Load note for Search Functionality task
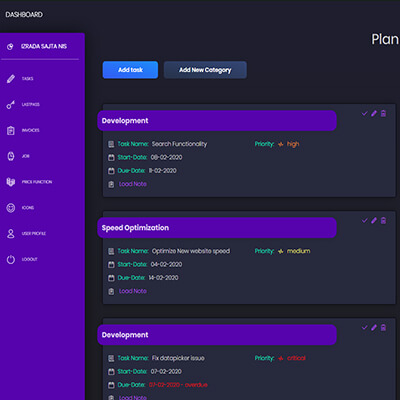Screen dimensions: 400x400 point(133,184)
